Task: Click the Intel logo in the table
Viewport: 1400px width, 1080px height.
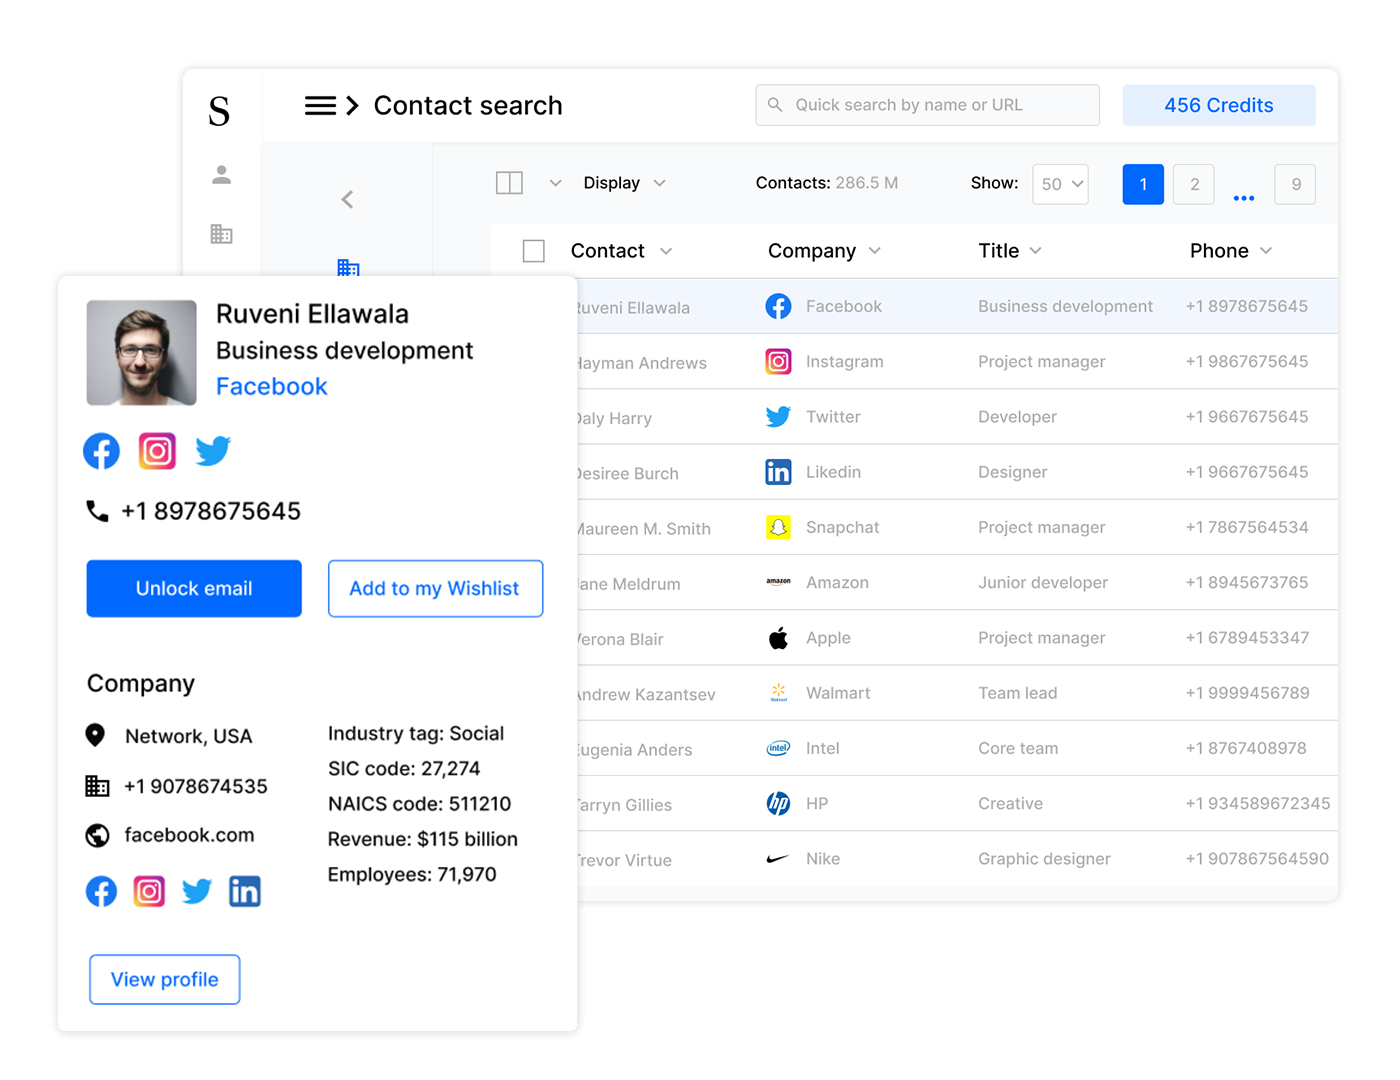Action: [x=778, y=748]
